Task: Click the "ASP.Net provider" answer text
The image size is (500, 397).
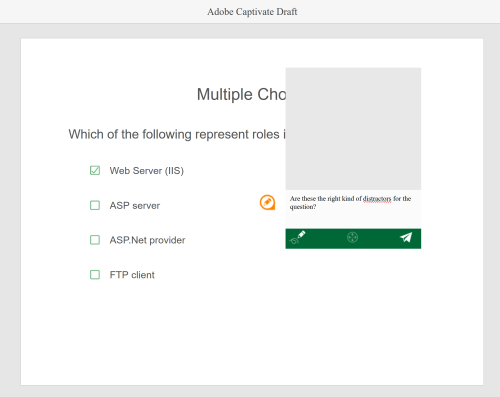Action: click(x=147, y=240)
